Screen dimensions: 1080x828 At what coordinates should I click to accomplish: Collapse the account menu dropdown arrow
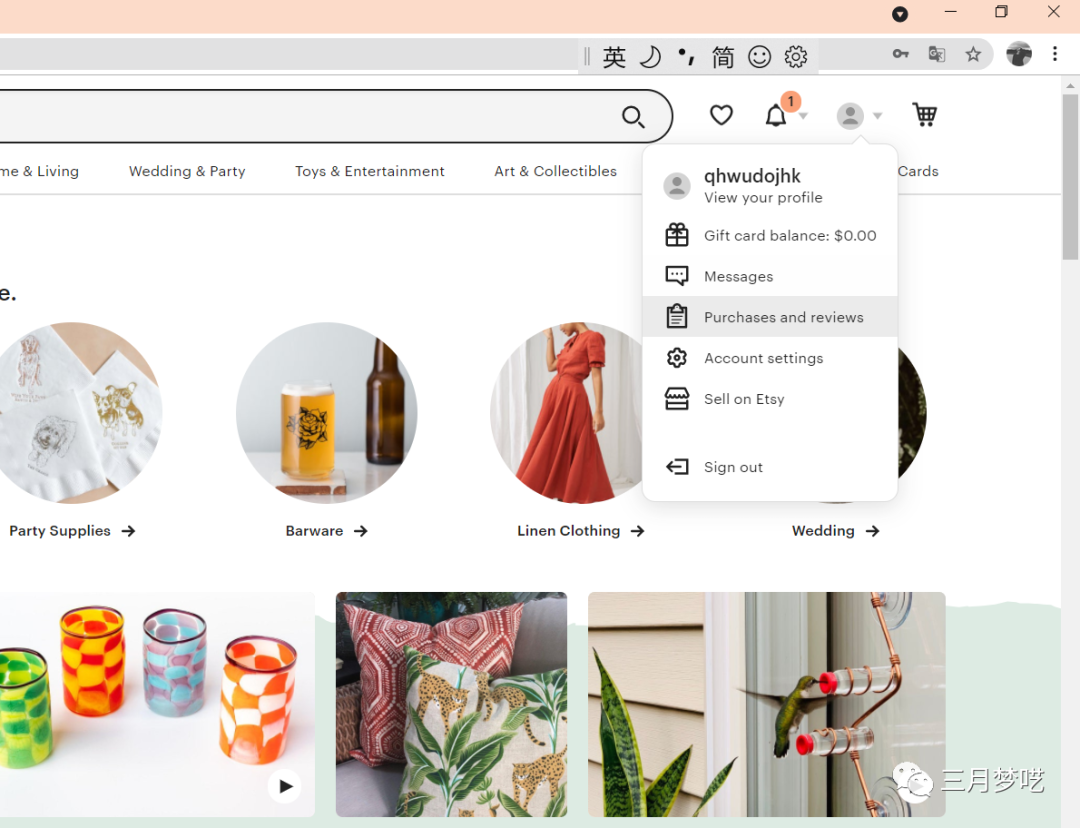click(x=878, y=116)
